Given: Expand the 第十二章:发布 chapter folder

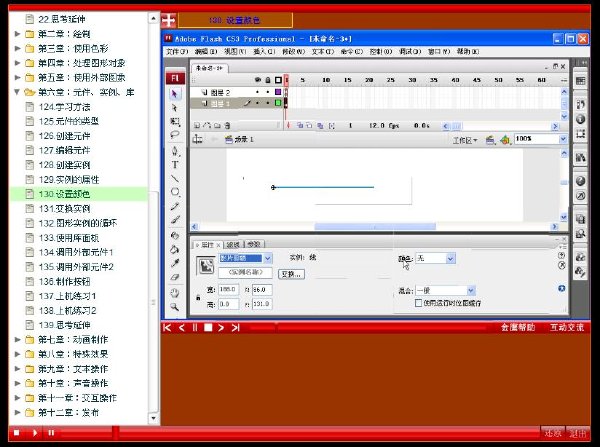Looking at the screenshot, I should click(x=17, y=412).
